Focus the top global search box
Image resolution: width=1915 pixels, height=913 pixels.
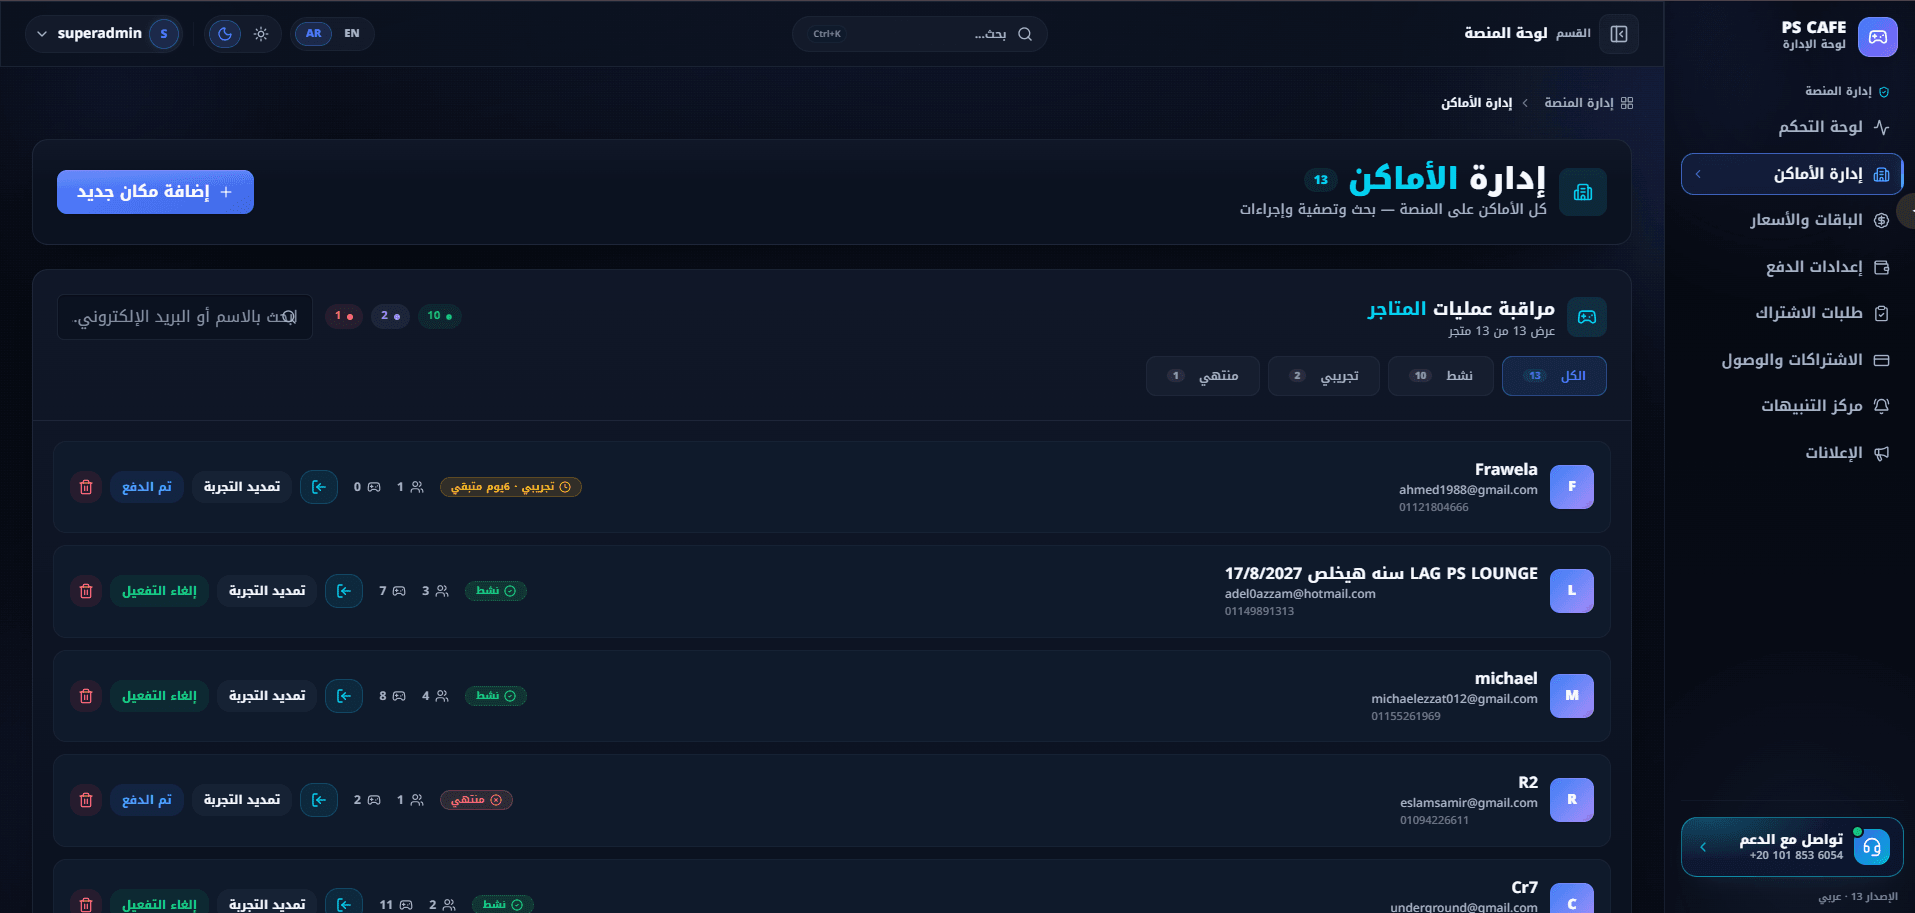(920, 34)
